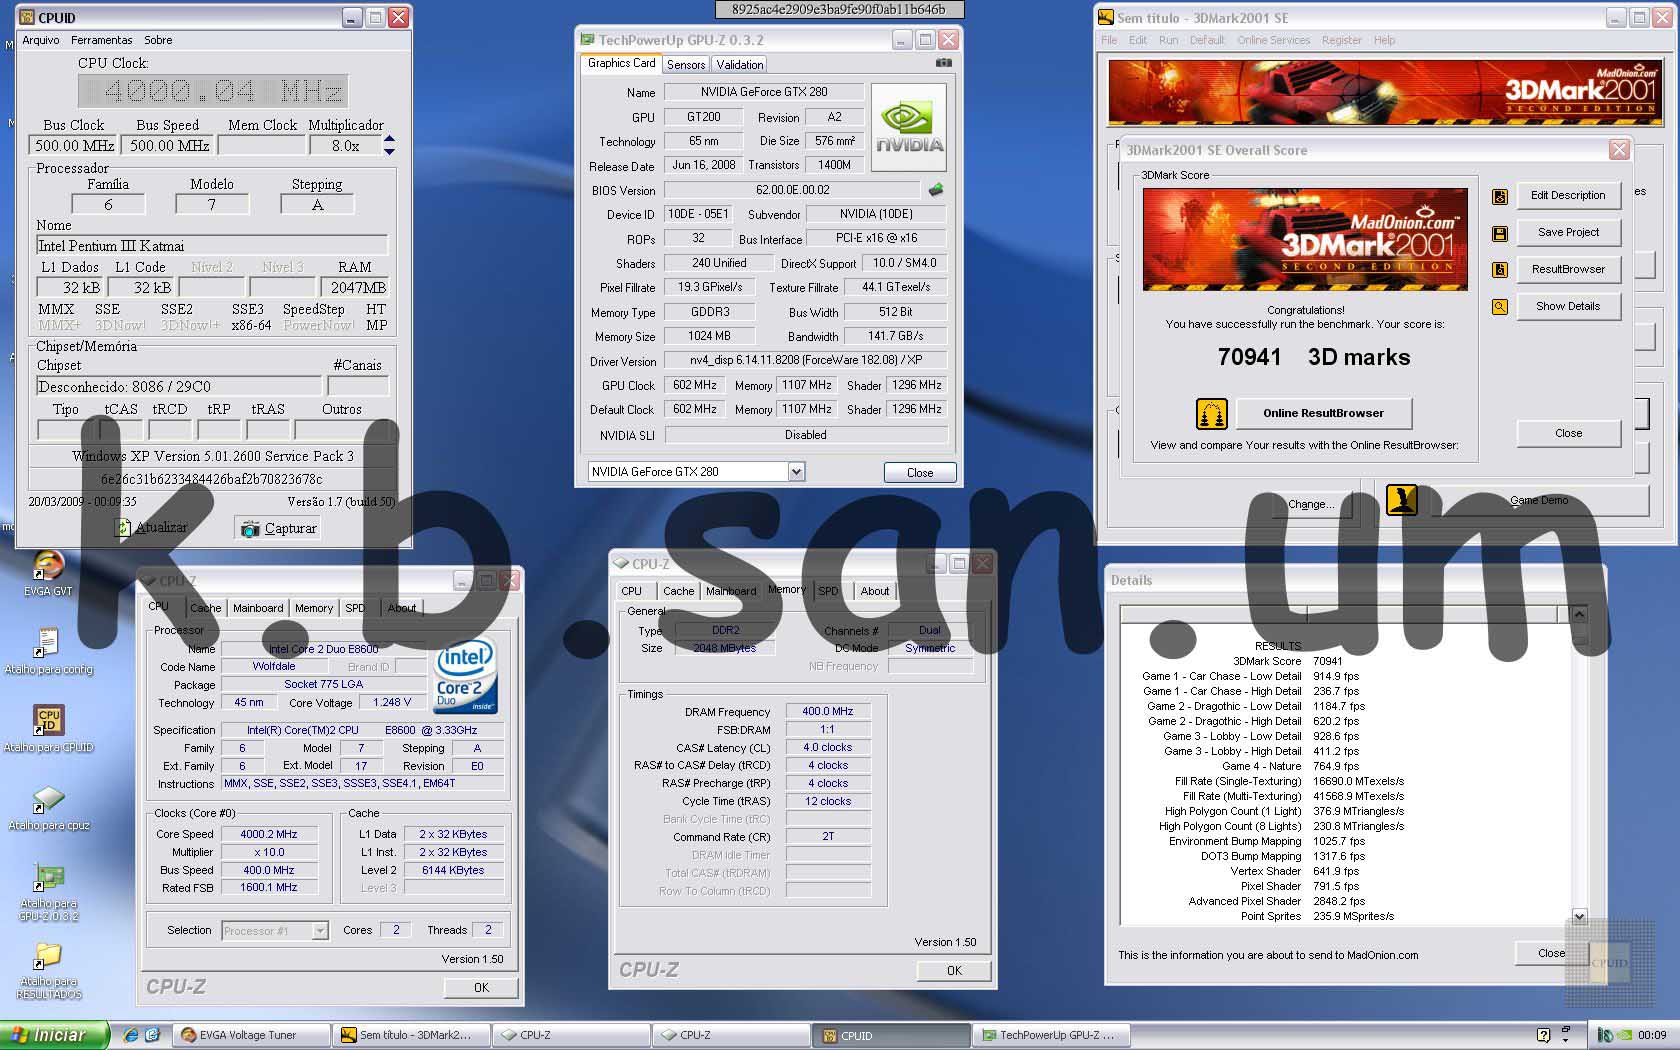Click the Details window scrollbar down arrow
Viewport: 1680px width, 1050px height.
coord(1579,916)
